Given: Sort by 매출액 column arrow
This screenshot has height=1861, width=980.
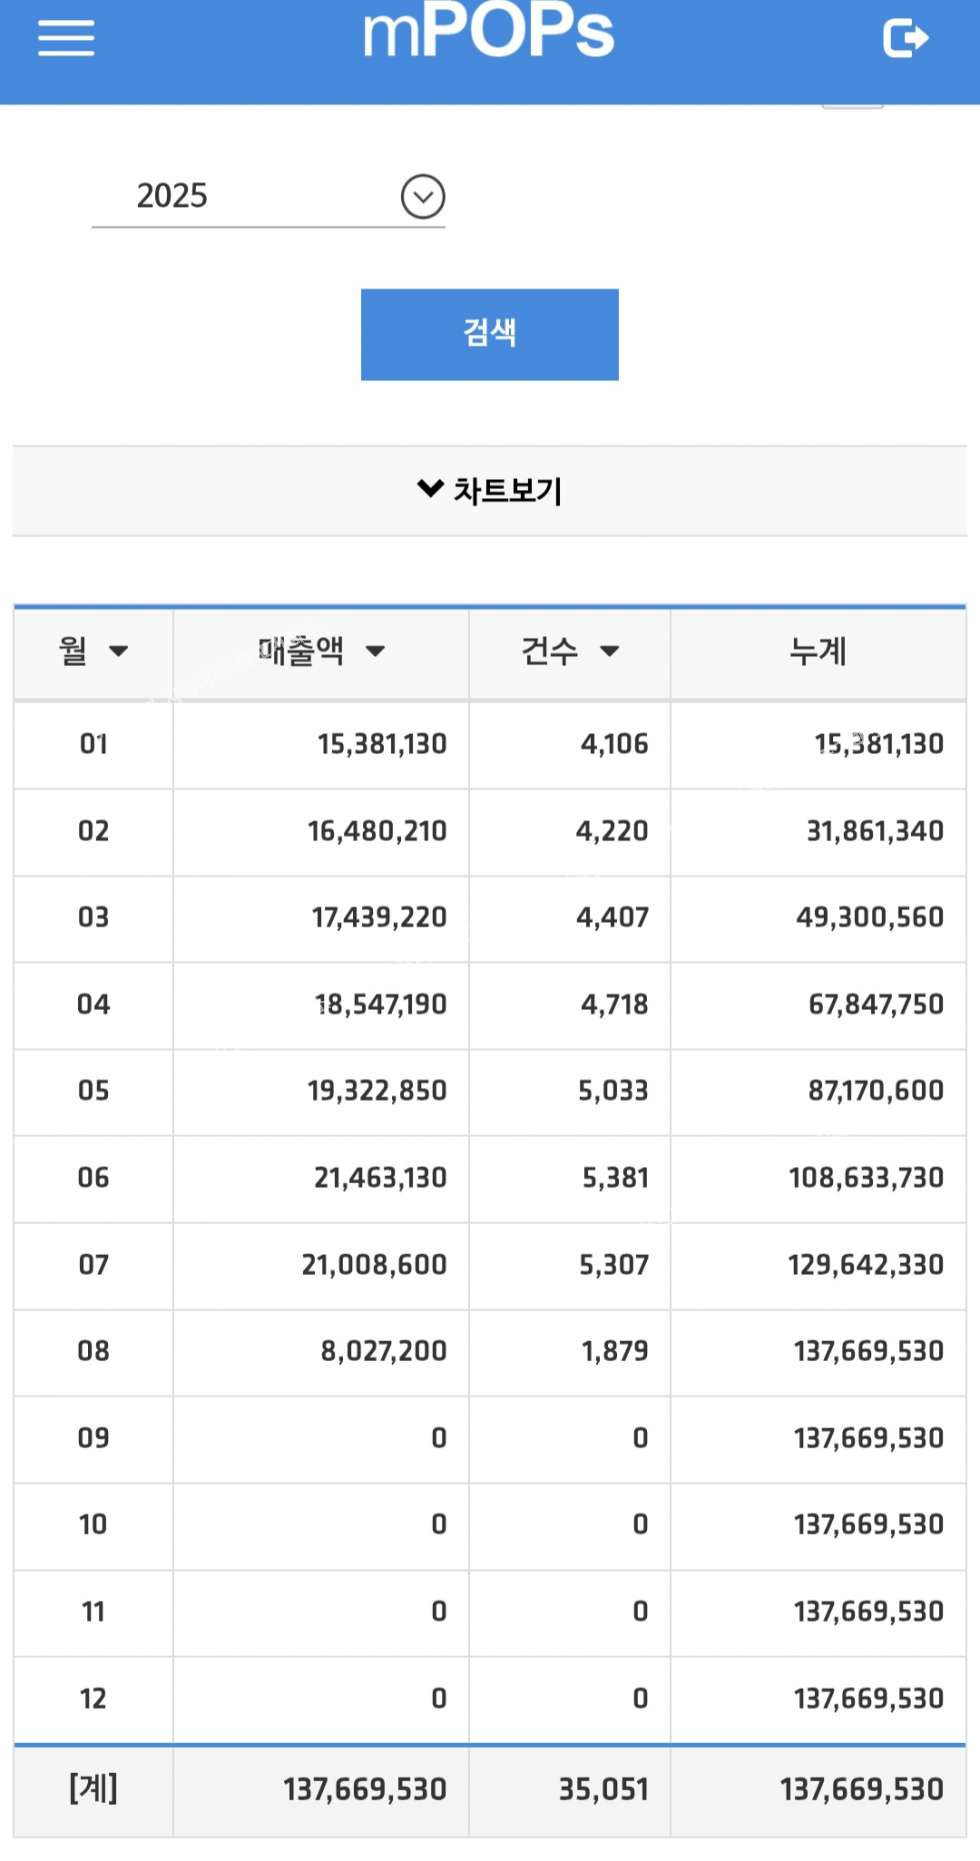Looking at the screenshot, I should pos(375,651).
